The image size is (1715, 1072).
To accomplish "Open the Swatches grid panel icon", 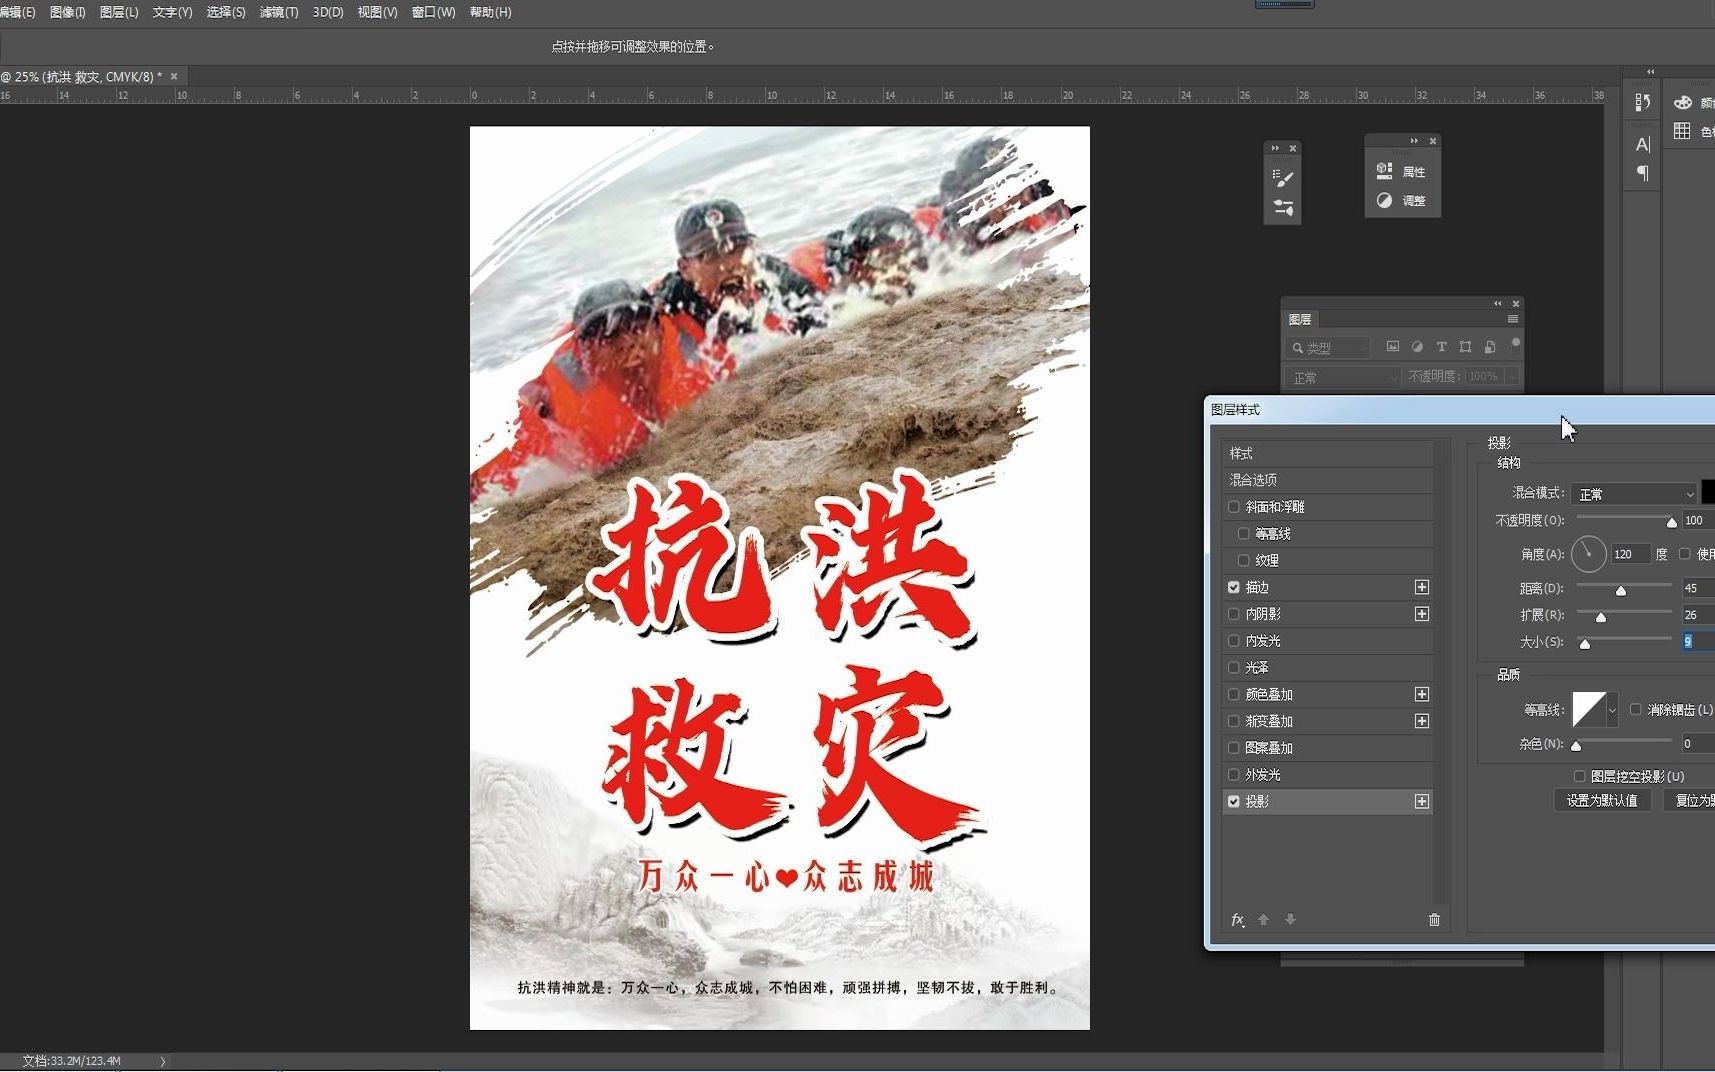I will click(x=1682, y=131).
